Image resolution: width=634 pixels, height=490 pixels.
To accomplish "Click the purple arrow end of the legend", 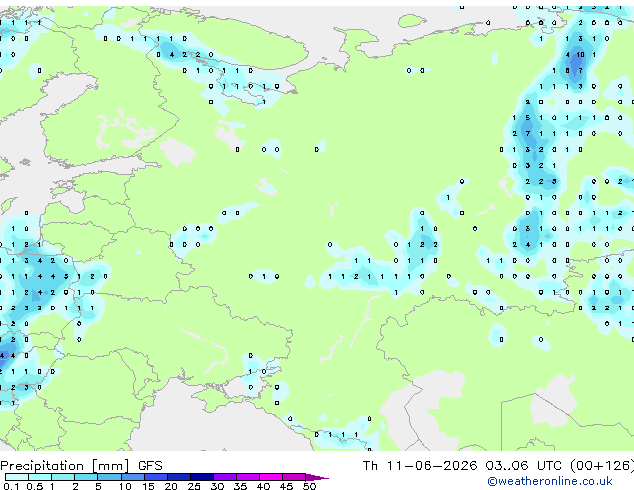I will click(x=317, y=477).
